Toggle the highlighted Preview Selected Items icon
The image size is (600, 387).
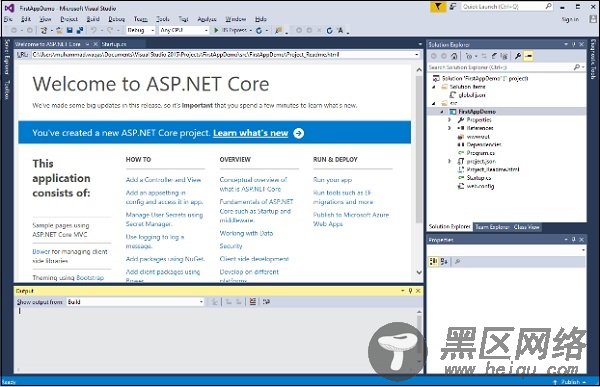pos(528,56)
